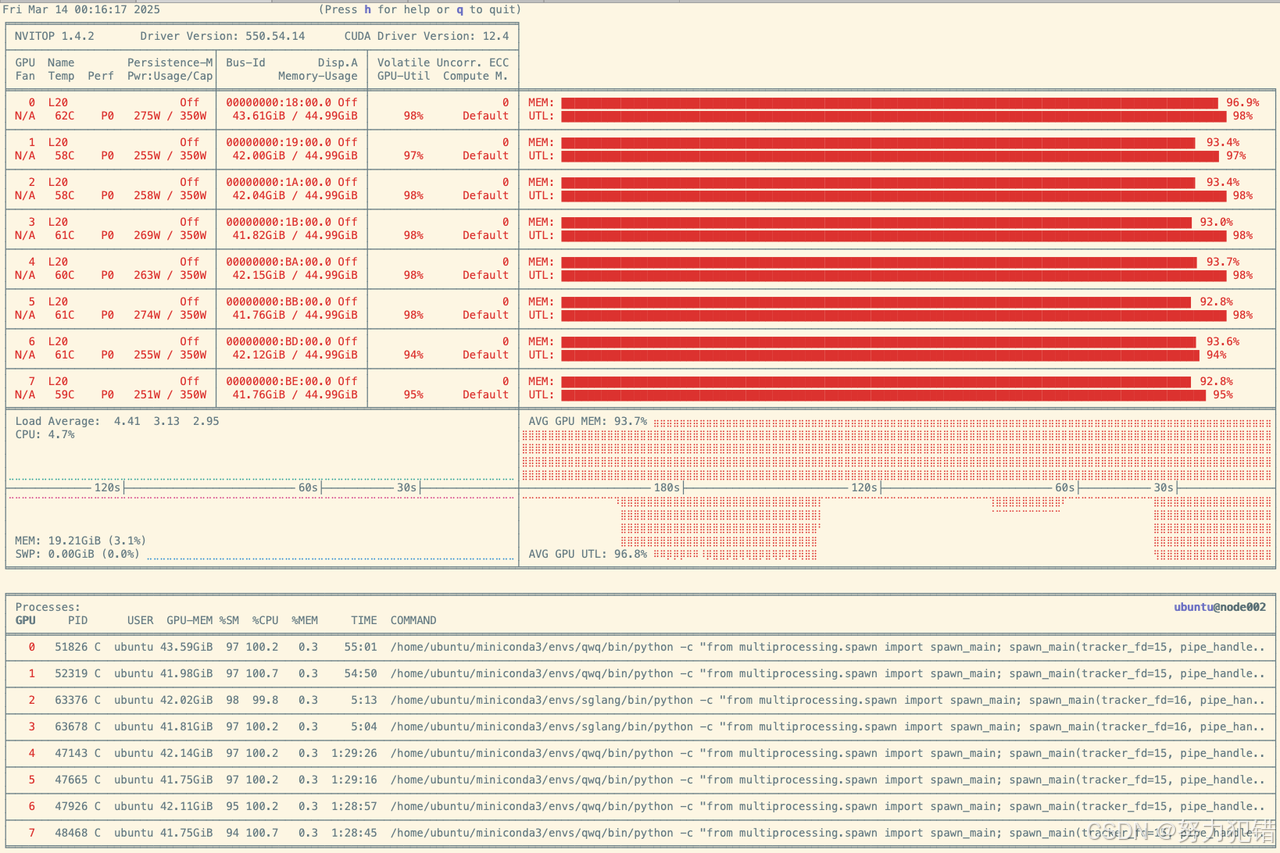Select GPU 2 bus ID 00000000:1A:00.0
This screenshot has width=1280, height=853.
pyautogui.click(x=278, y=182)
